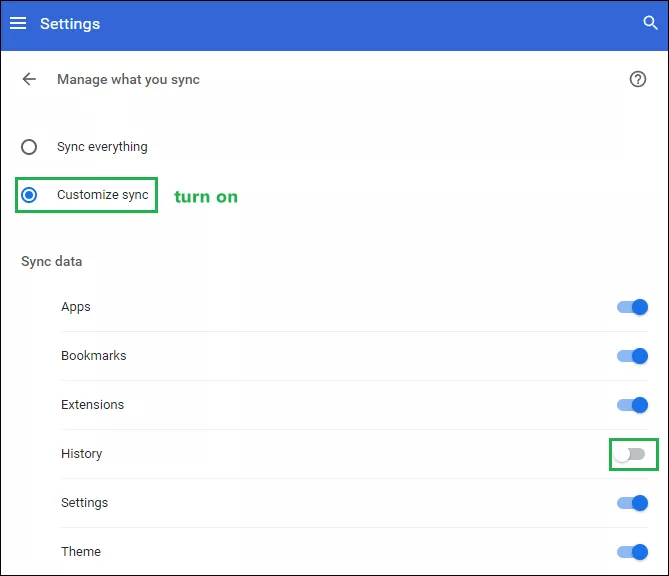Click the Theme row label
The image size is (669, 576).
pyautogui.click(x=81, y=551)
